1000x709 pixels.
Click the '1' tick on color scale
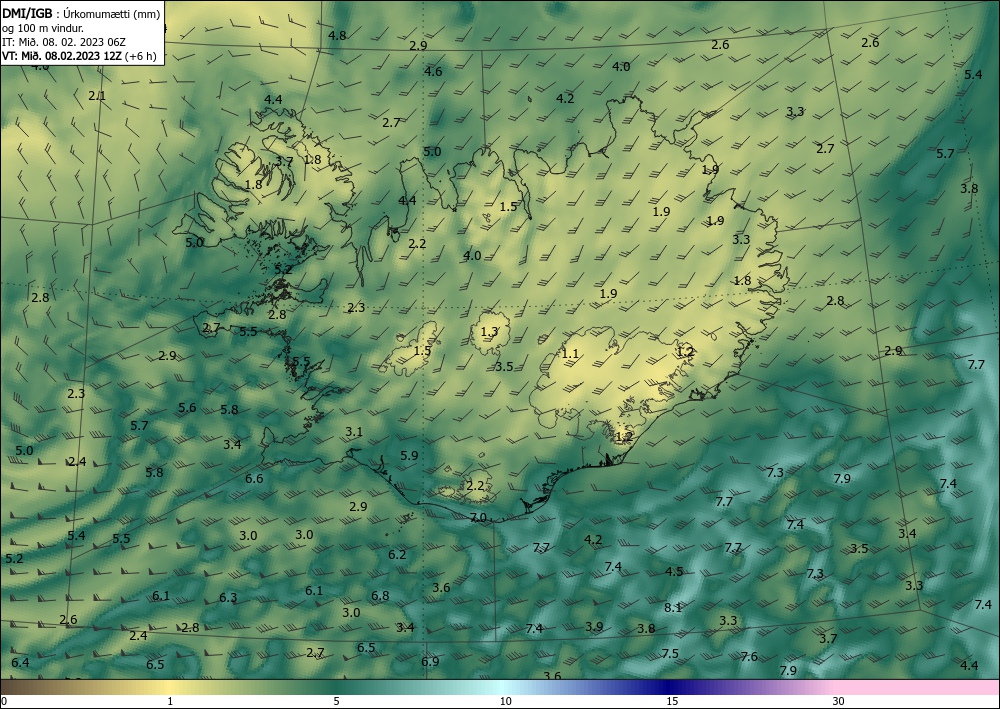coord(170,702)
